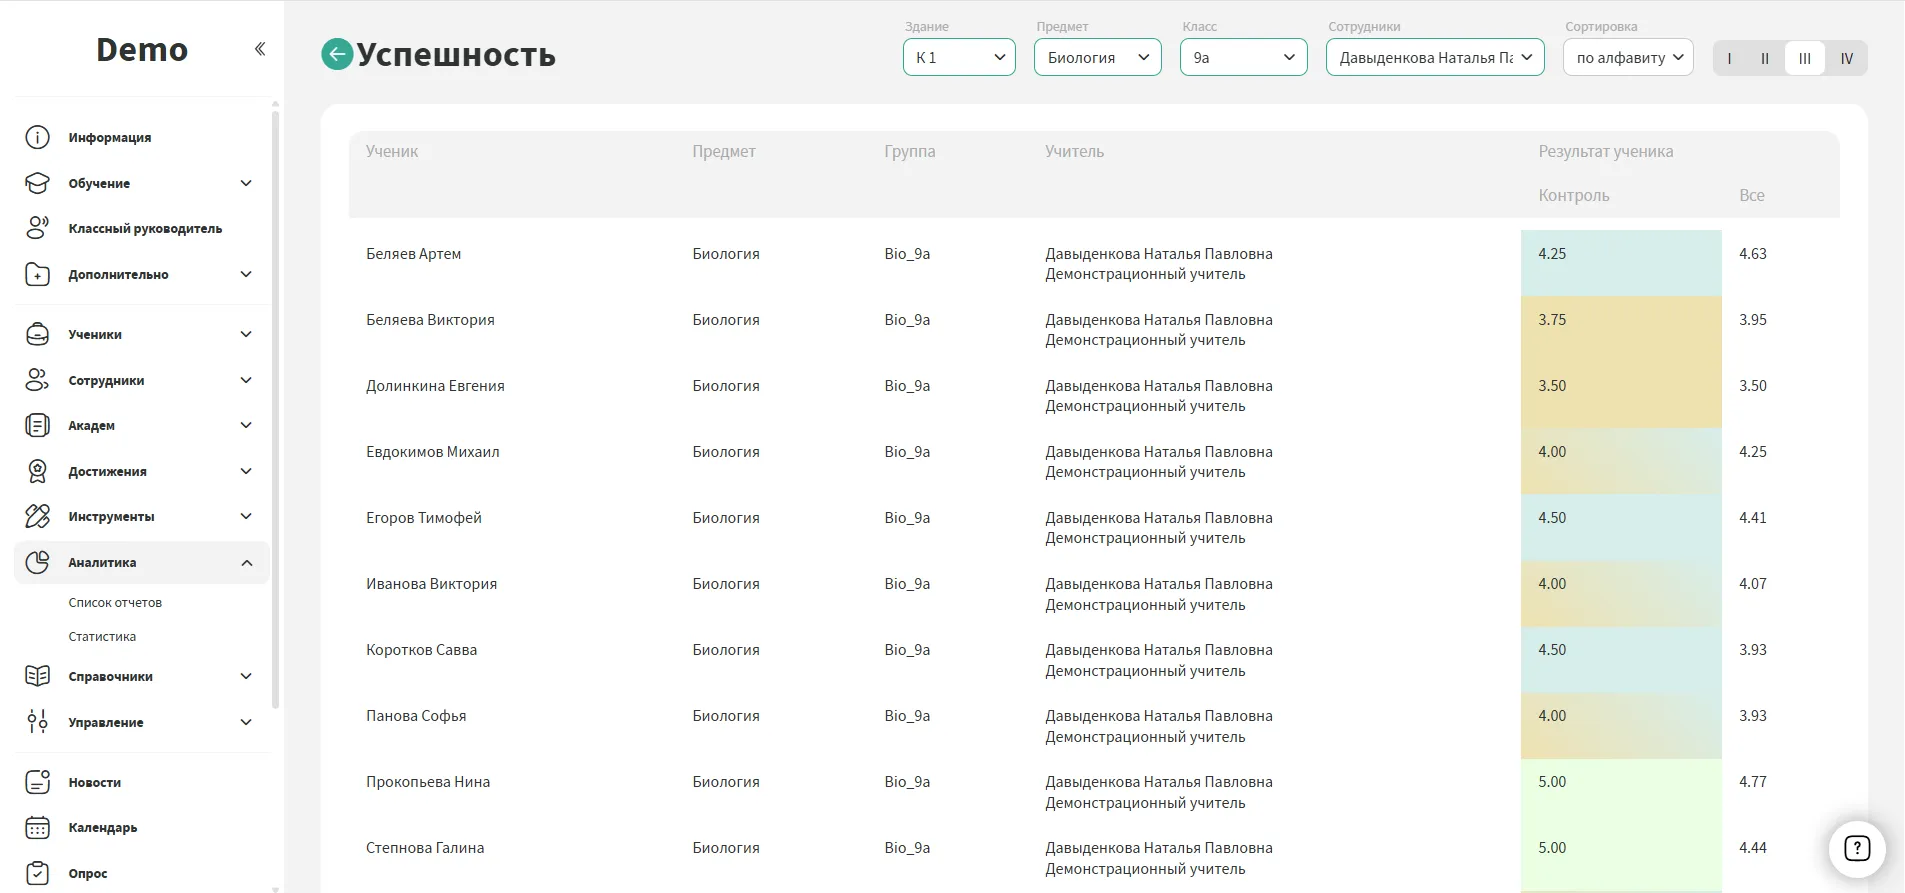This screenshot has width=1905, height=893.
Task: Open the Сортировка dropdown
Action: pos(1627,57)
